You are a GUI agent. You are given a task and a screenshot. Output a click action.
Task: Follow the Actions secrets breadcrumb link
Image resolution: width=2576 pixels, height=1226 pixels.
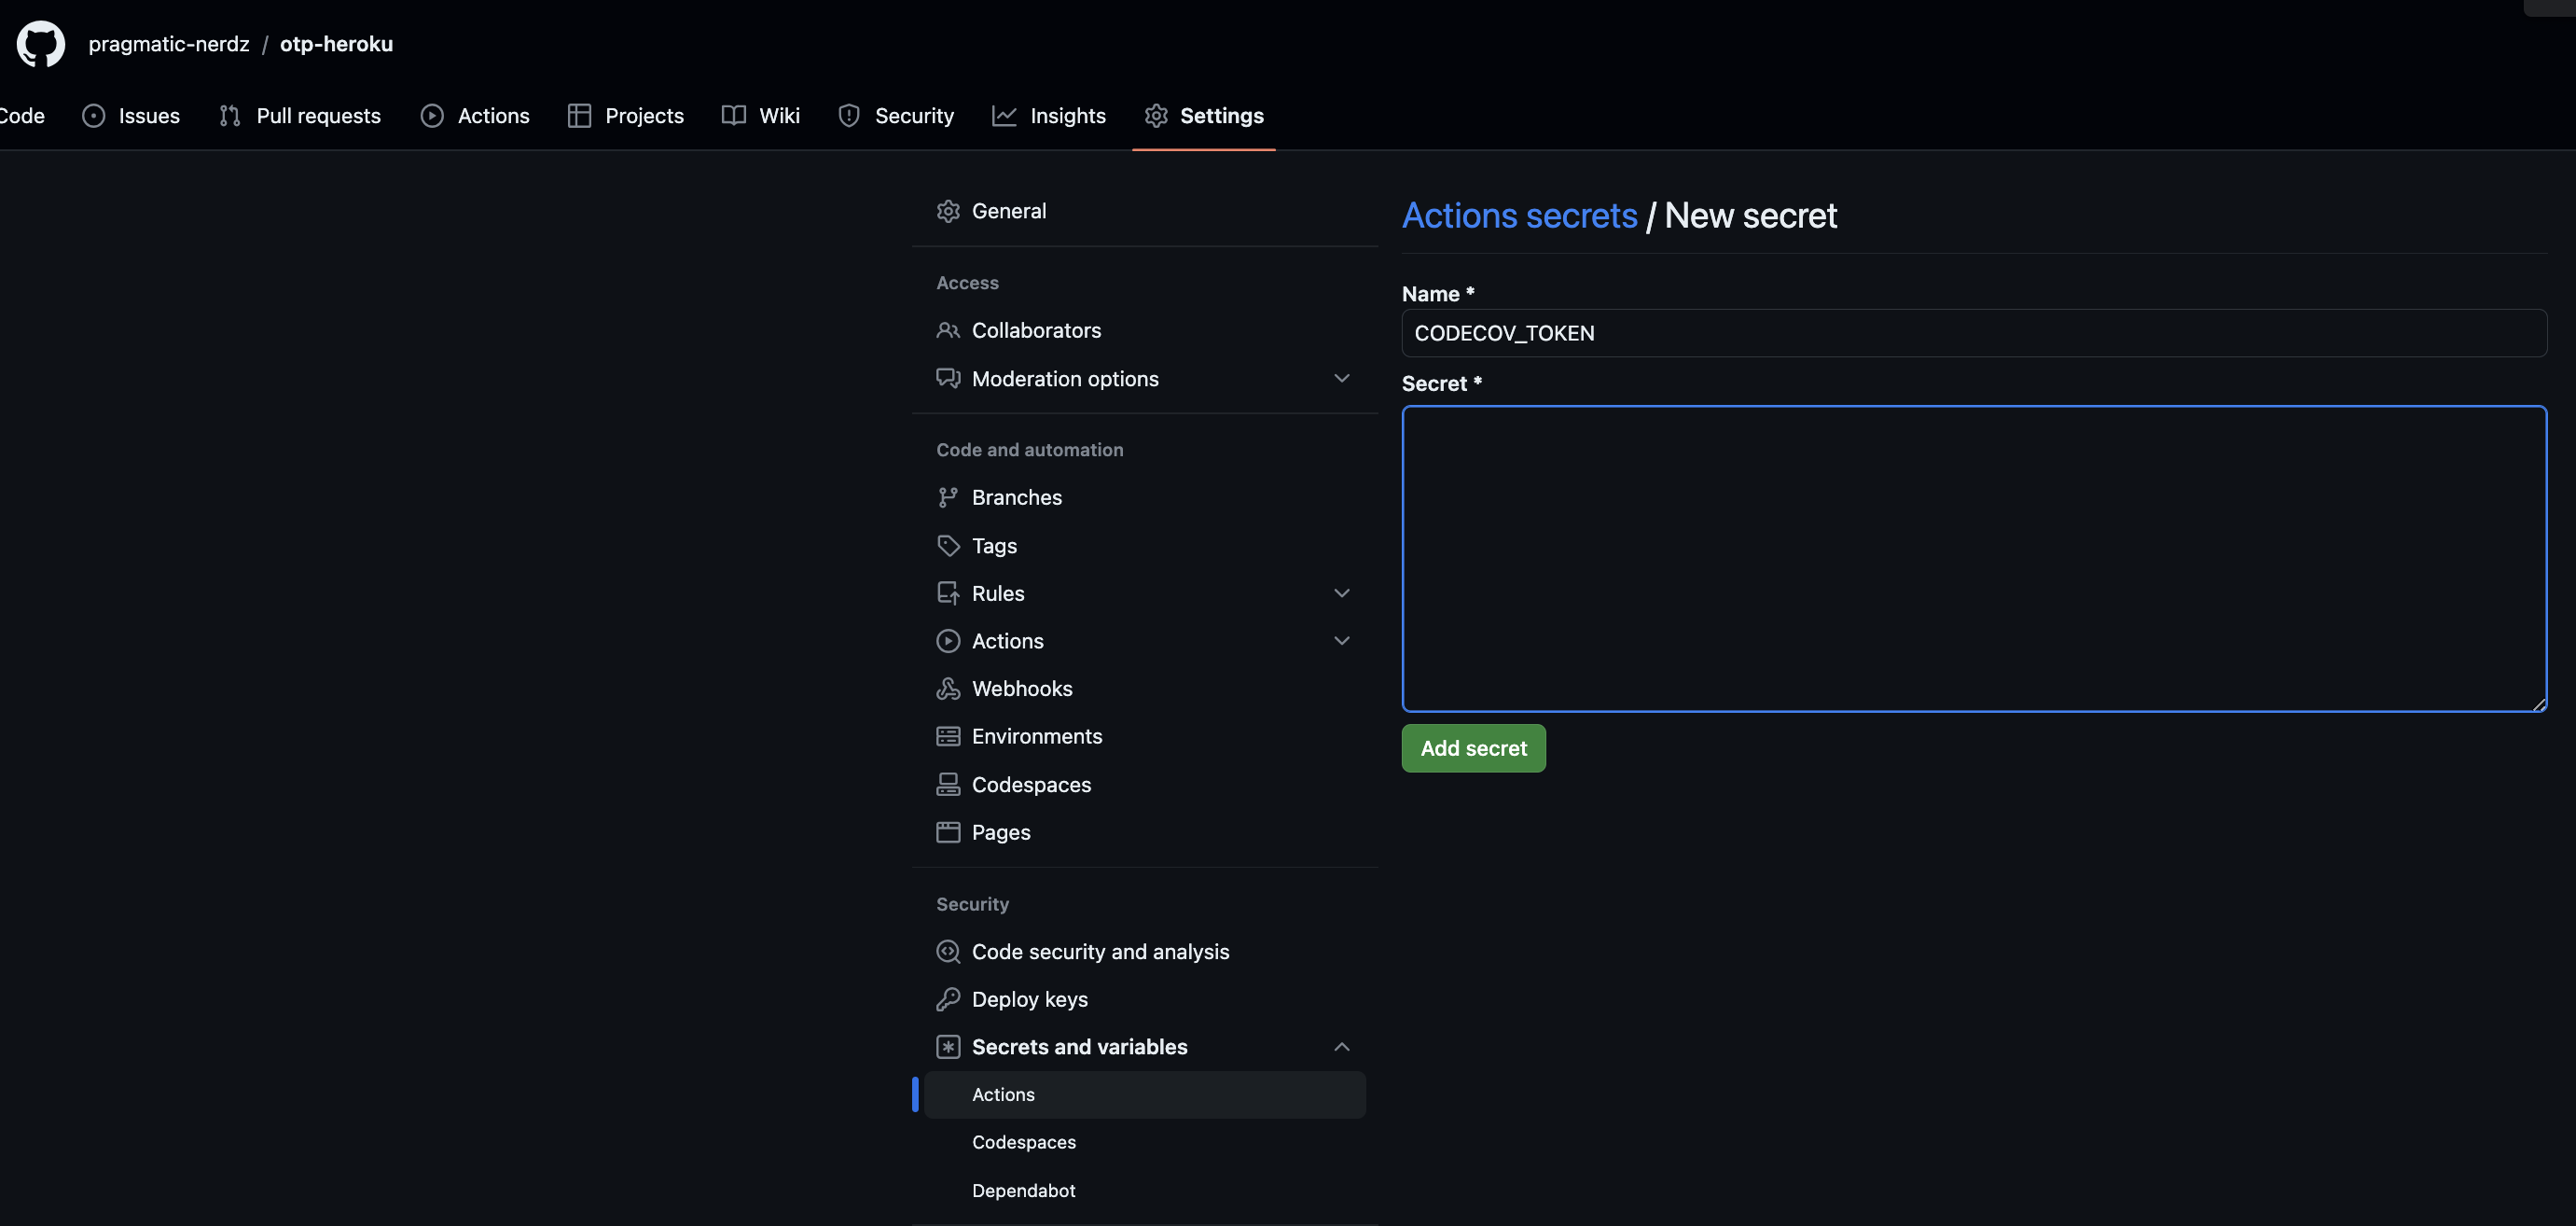click(x=1518, y=216)
